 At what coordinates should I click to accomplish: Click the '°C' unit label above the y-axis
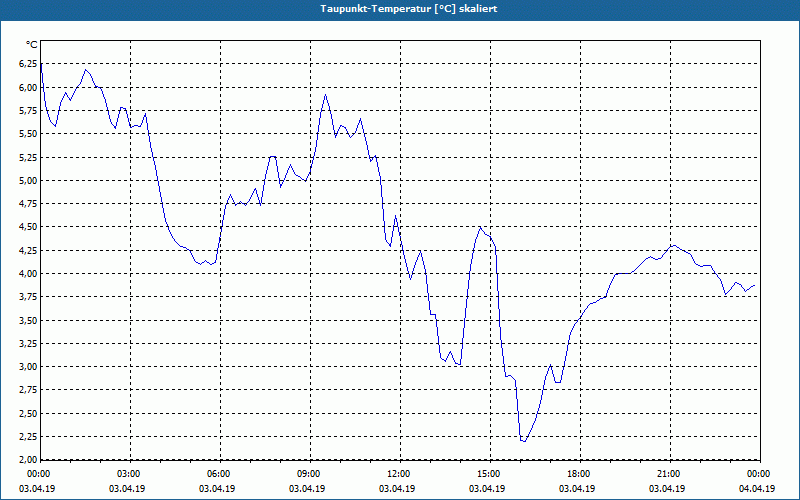click(x=32, y=45)
